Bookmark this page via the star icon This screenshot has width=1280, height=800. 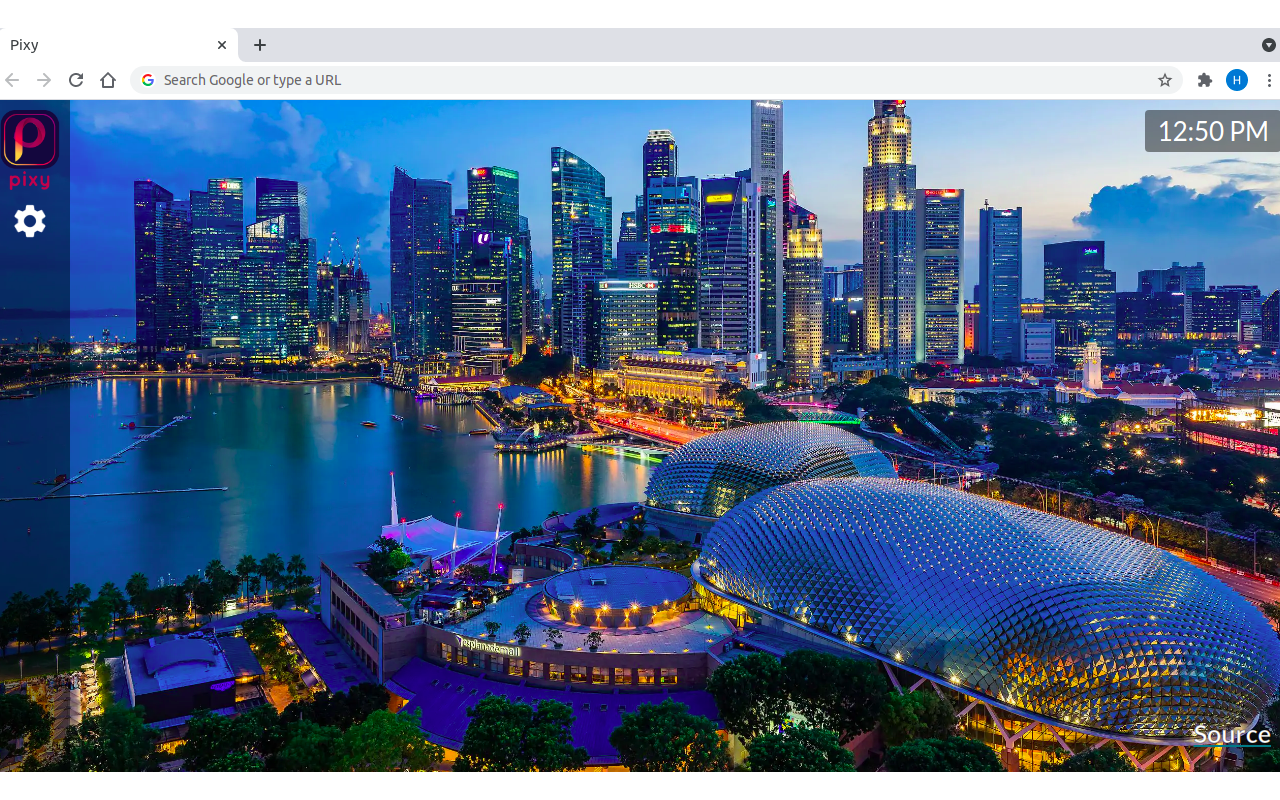[1165, 80]
